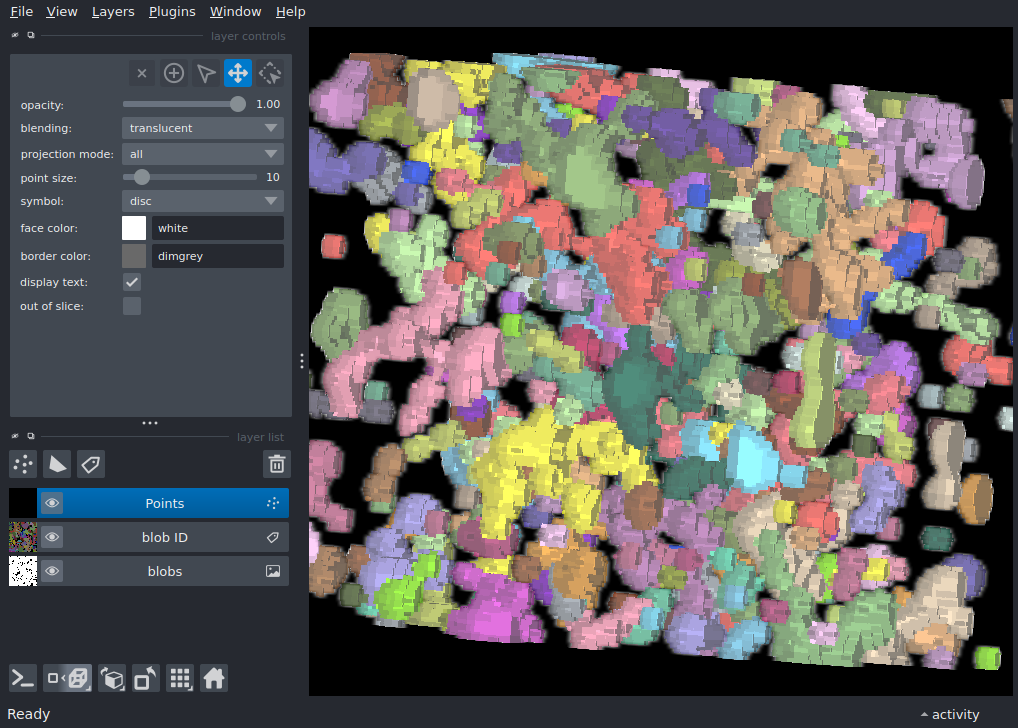1018x728 pixels.
Task: Add a new labels layer
Action: (91, 464)
